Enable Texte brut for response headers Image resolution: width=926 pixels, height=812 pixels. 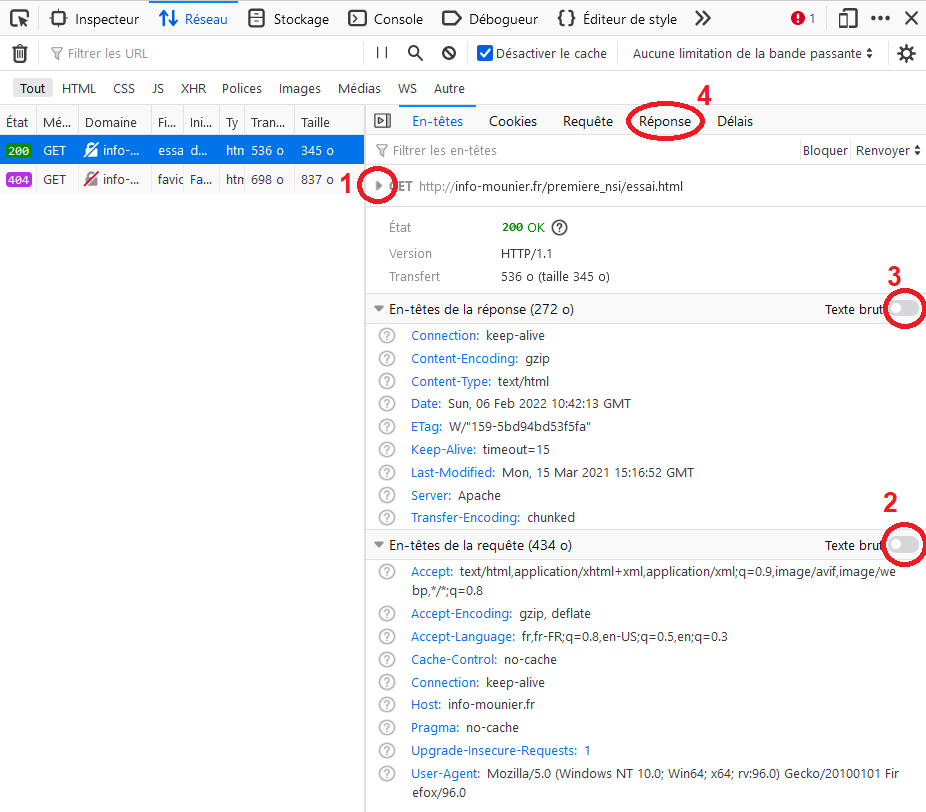[x=904, y=309]
